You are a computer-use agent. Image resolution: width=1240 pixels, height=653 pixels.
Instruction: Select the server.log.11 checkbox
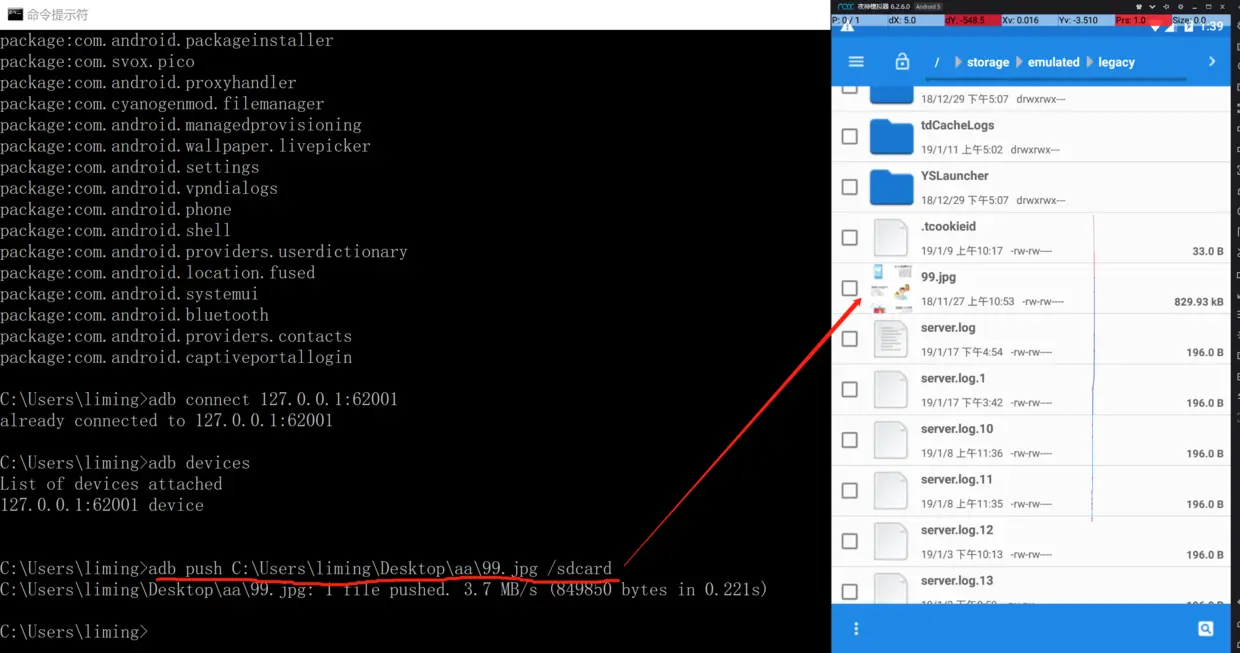tap(850, 490)
